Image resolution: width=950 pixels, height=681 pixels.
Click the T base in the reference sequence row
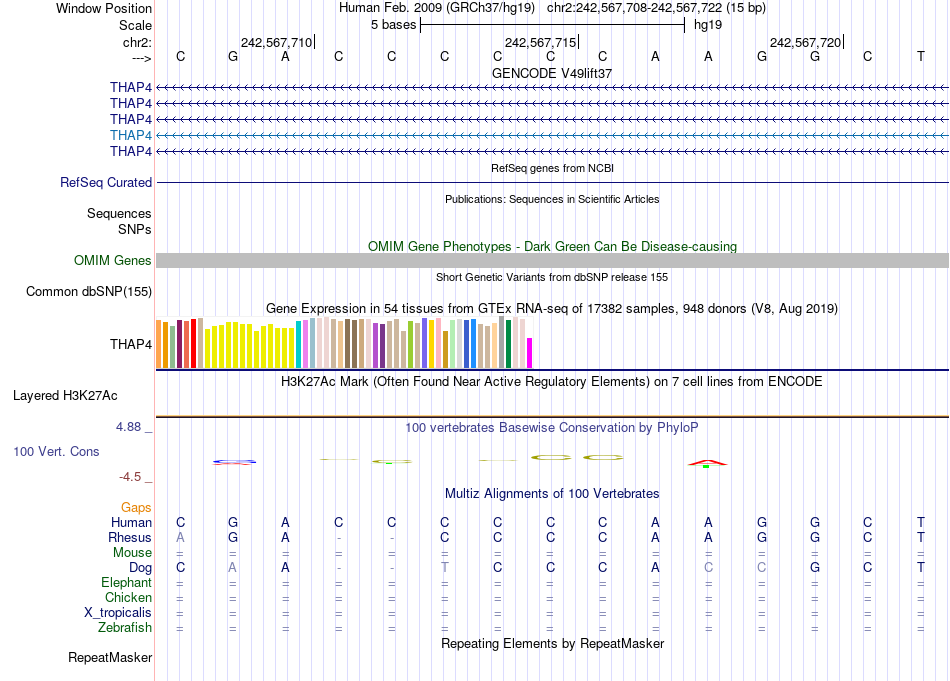click(x=920, y=56)
